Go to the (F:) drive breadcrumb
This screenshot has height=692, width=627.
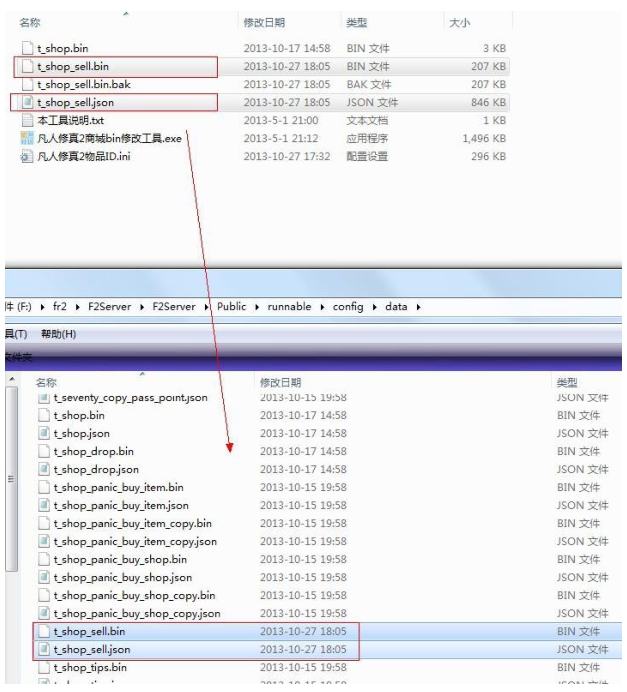pos(18,307)
